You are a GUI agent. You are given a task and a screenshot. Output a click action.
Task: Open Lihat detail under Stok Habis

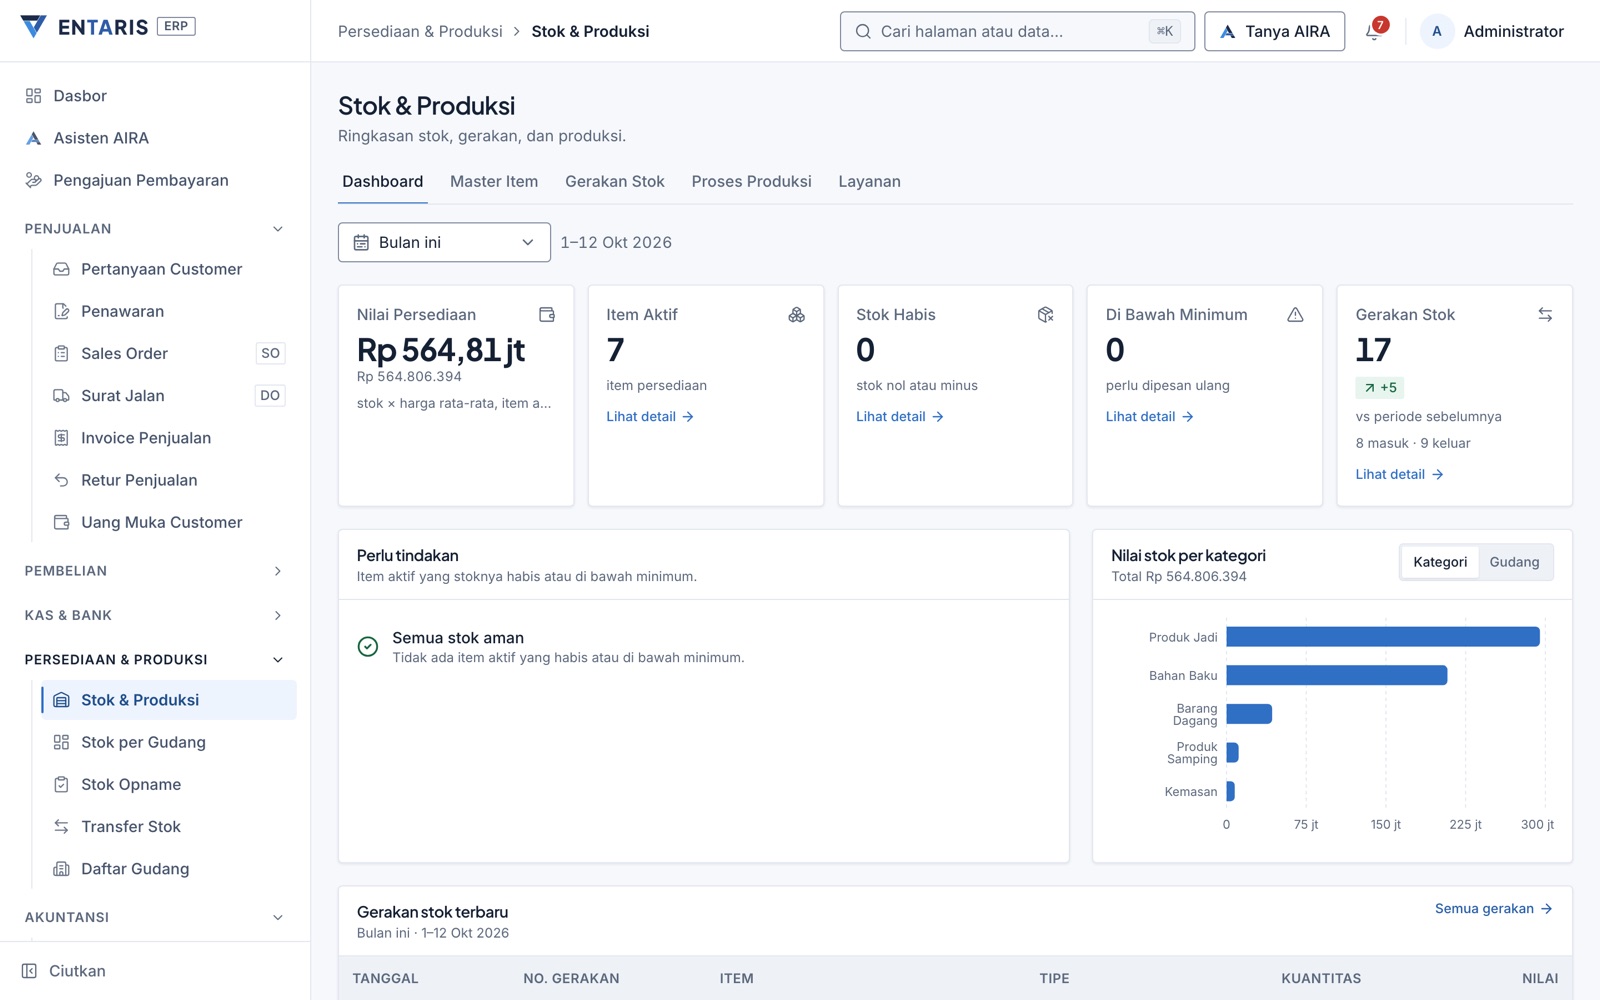tap(900, 417)
